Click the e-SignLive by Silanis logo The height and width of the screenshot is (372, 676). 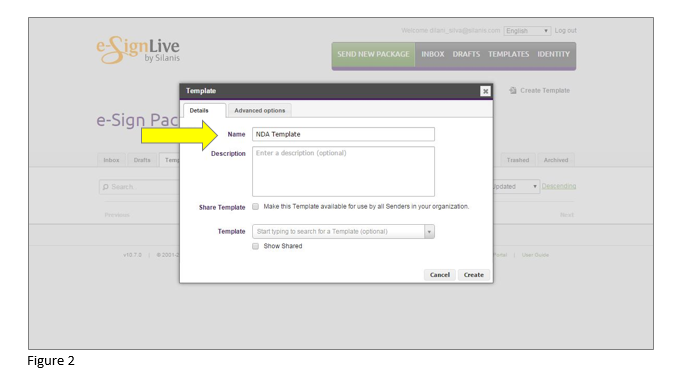[x=138, y=50]
